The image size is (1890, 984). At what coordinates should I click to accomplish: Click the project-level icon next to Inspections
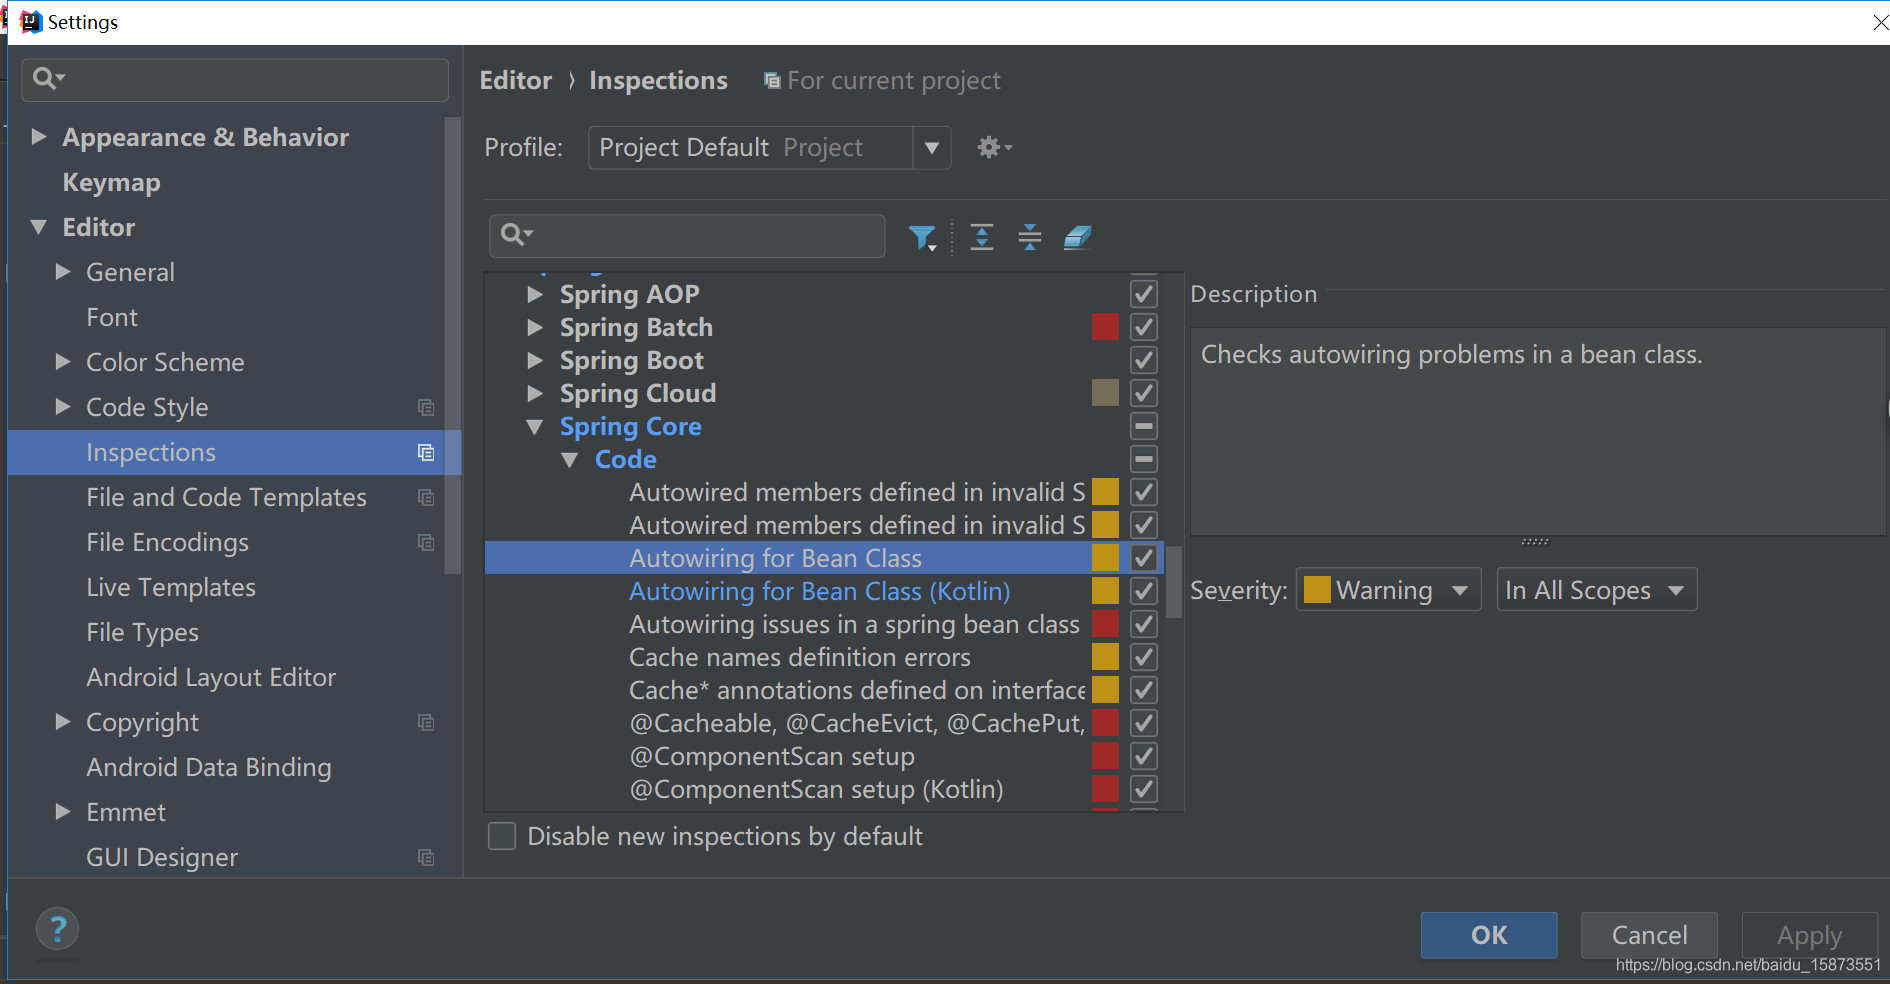click(426, 452)
